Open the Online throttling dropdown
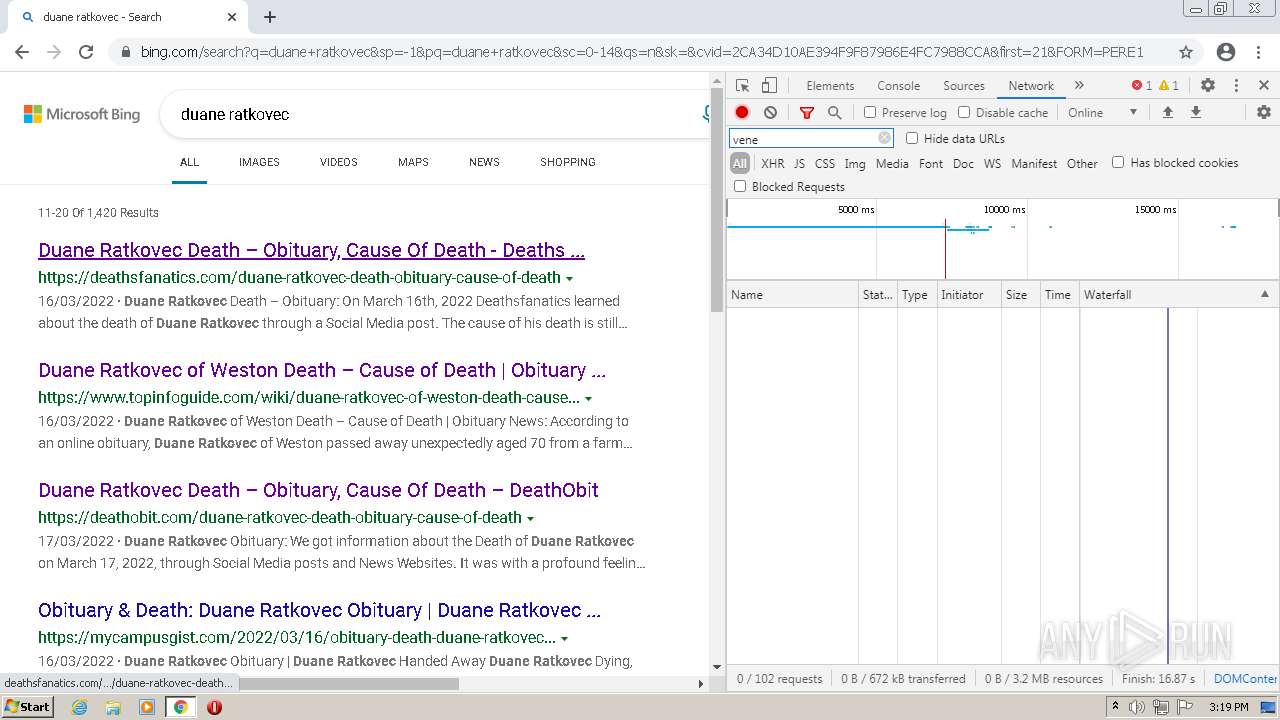1280x720 pixels. [1103, 113]
